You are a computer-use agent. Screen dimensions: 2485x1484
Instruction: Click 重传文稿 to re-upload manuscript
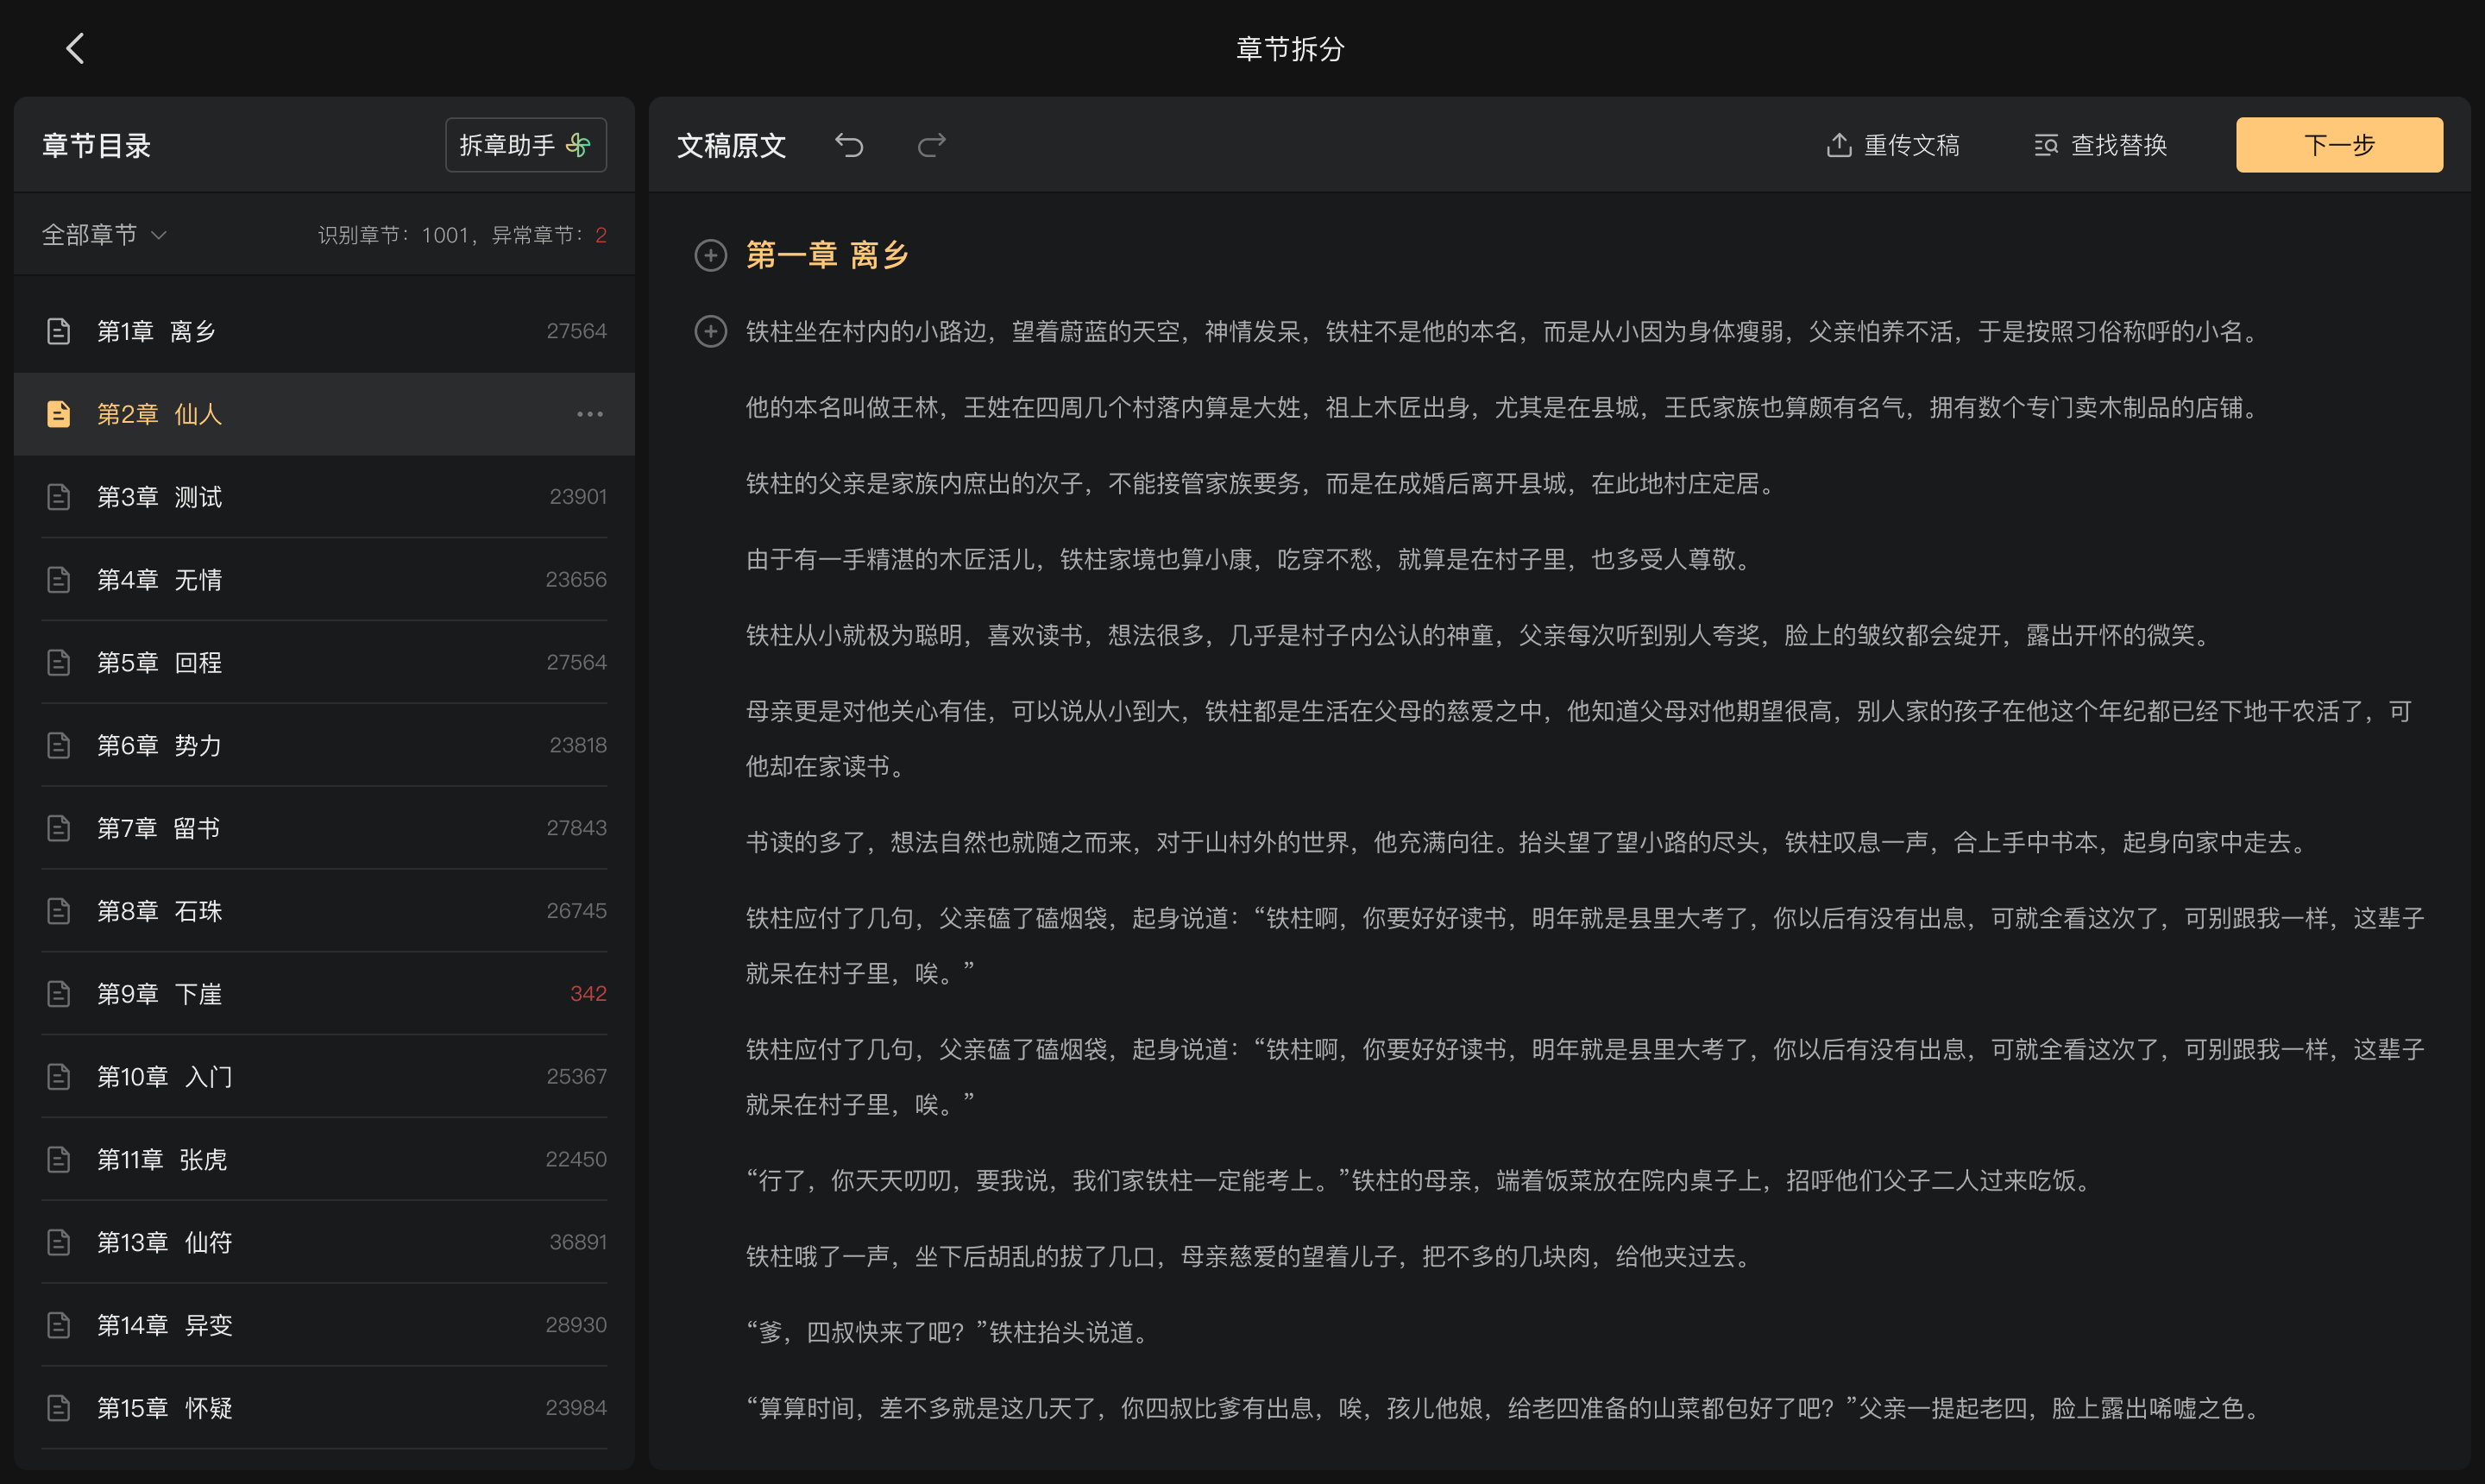(x=1892, y=145)
